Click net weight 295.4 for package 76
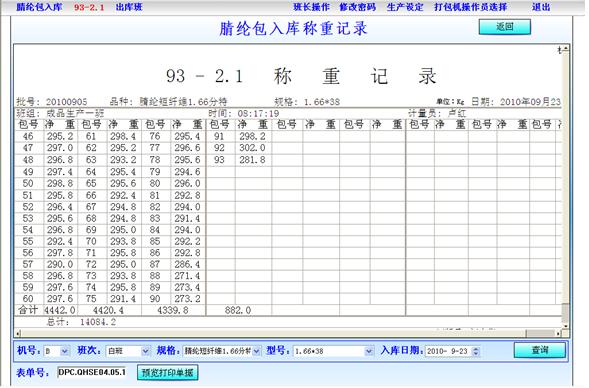Screen dimensions: 589x388 (x=187, y=136)
